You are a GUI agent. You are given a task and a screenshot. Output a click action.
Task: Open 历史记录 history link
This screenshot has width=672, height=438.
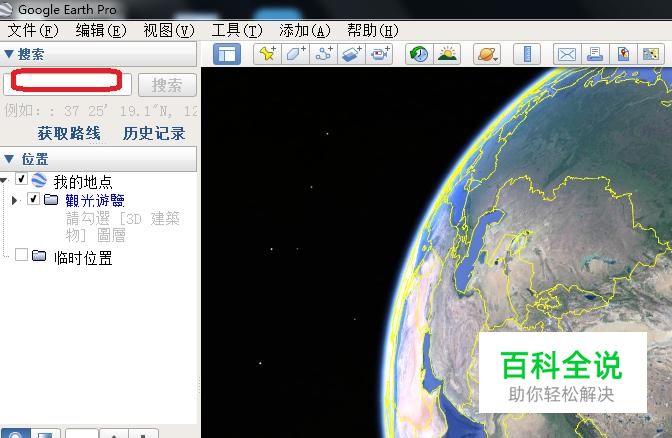[154, 133]
